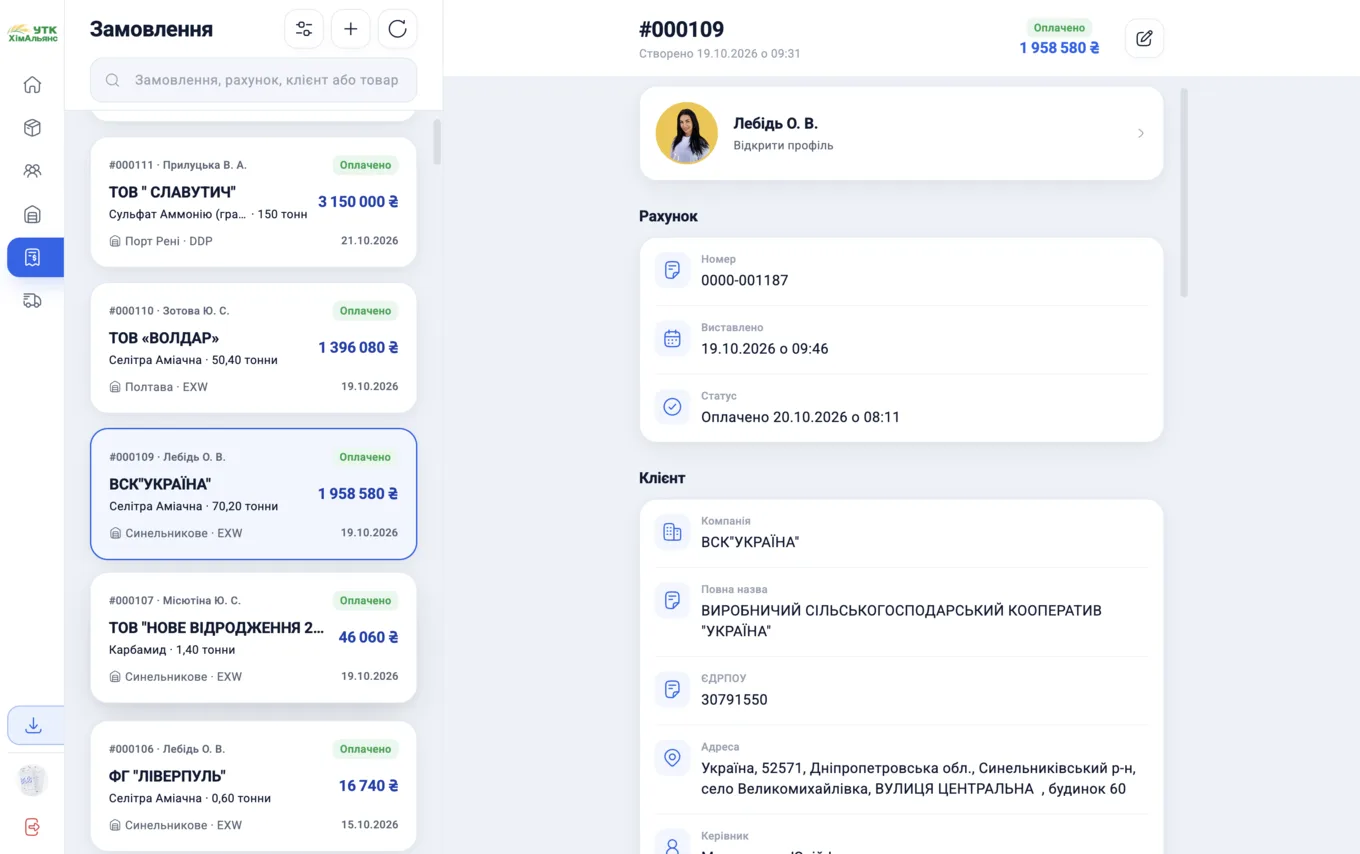Refresh the orders list
This screenshot has width=1360, height=854.
coord(398,29)
